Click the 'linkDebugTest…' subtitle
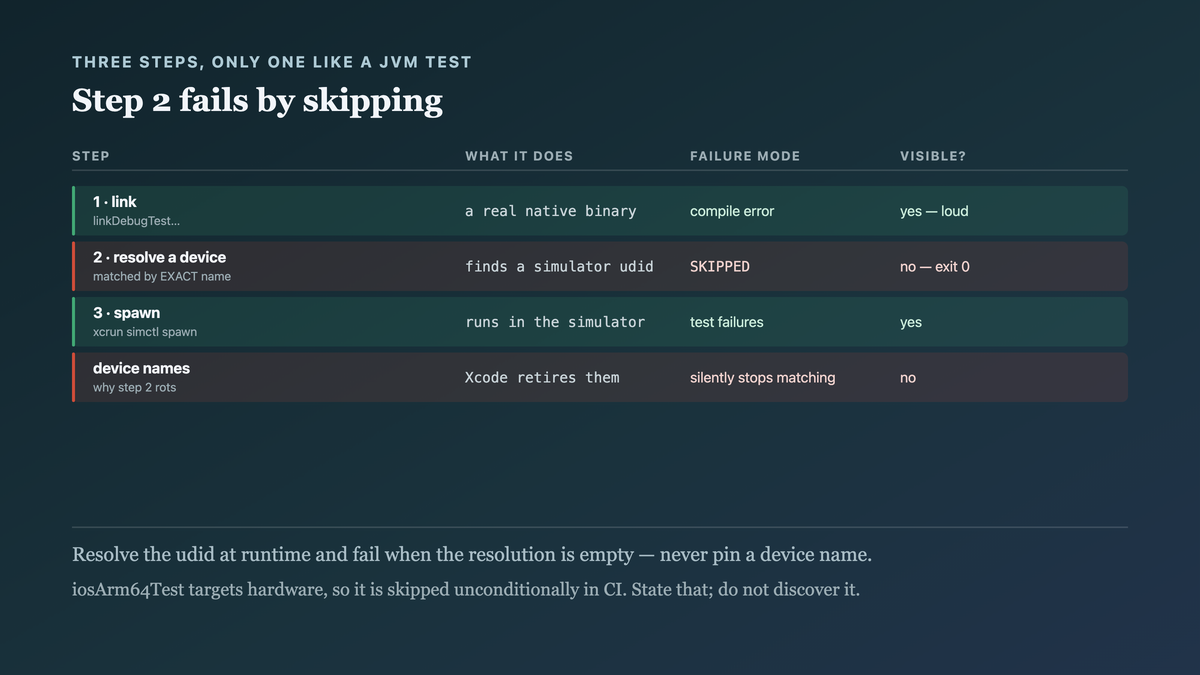Image resolution: width=1200 pixels, height=675 pixels. [137, 221]
